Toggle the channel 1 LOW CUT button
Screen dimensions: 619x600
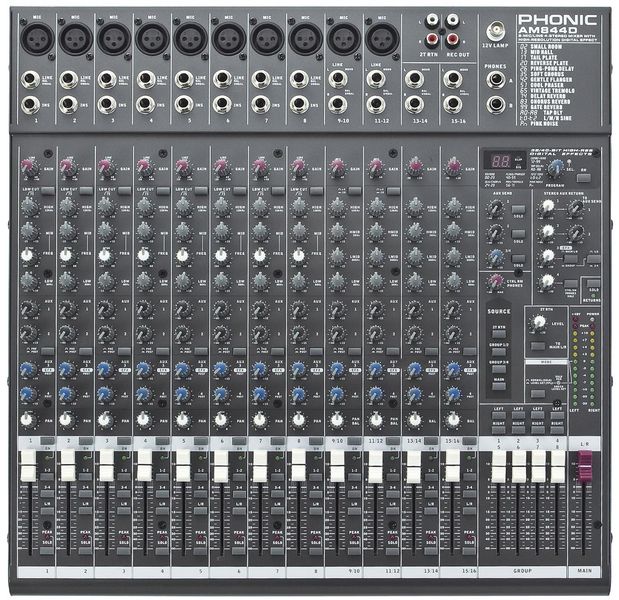[48, 191]
